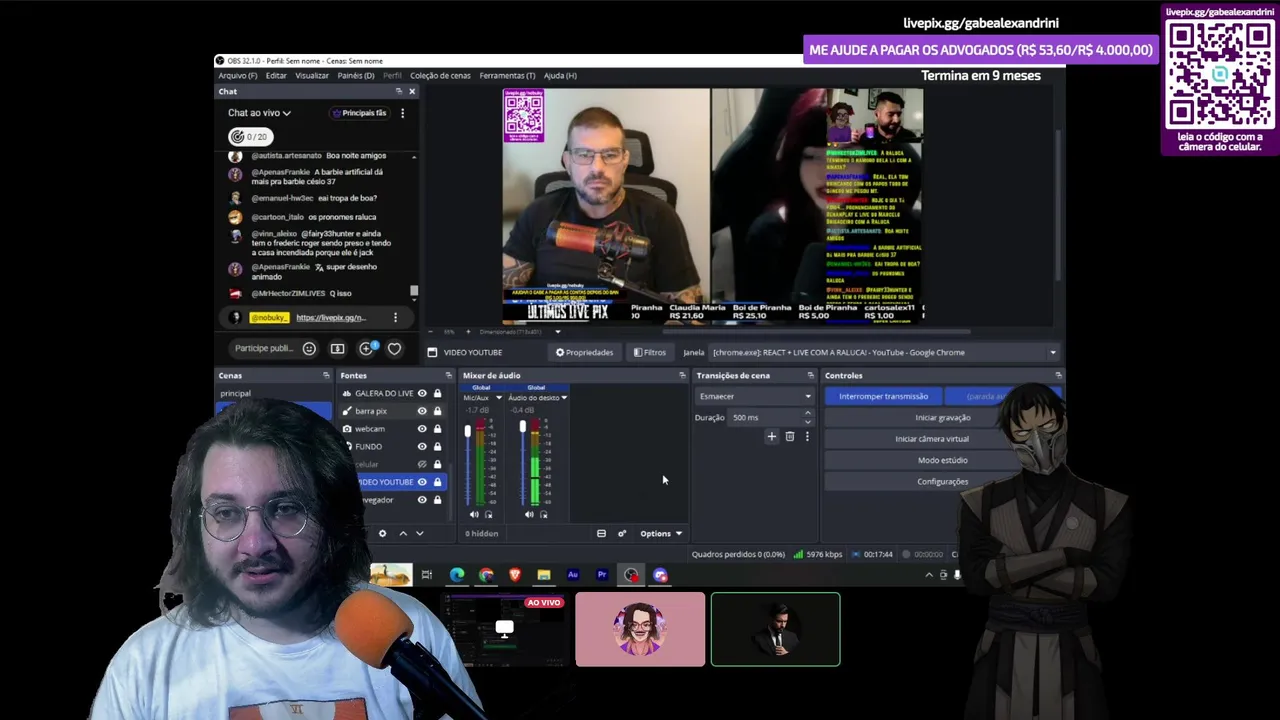The image size is (1280, 720).
Task: Open chat options three-dot menu
Action: [x=402, y=113]
